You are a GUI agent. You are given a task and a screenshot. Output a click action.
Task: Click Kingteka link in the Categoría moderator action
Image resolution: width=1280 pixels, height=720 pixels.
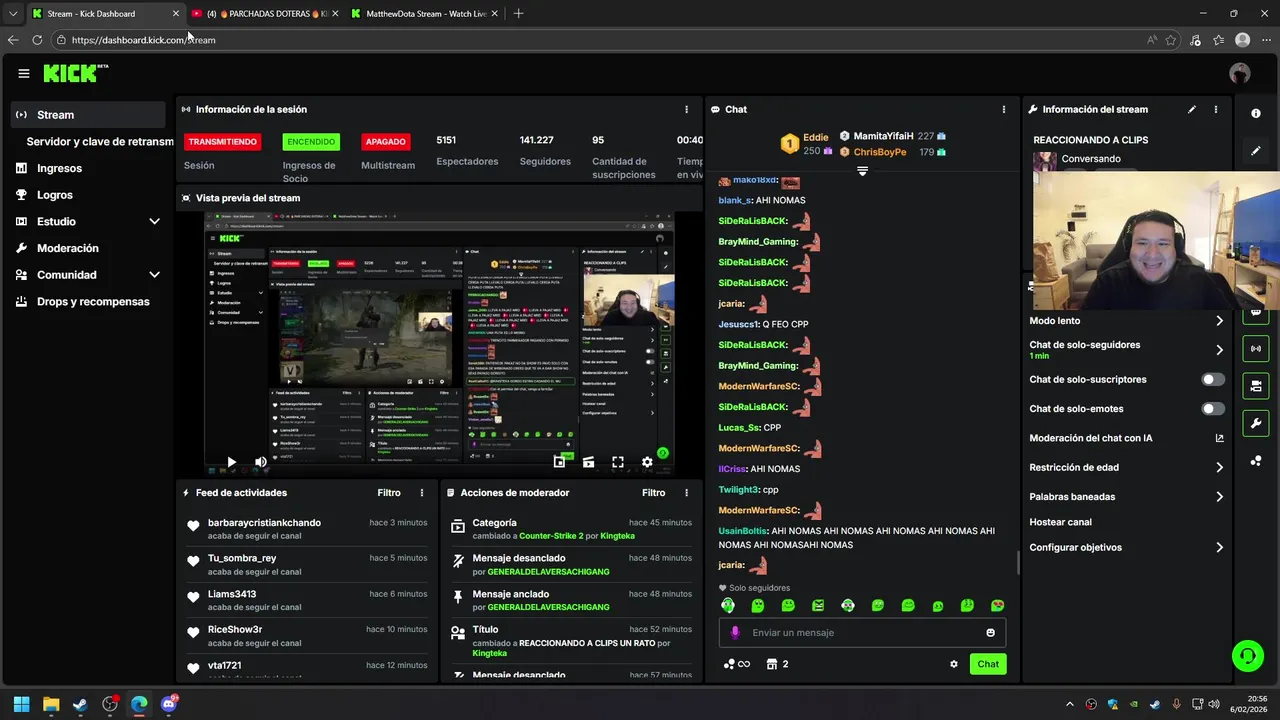pos(618,536)
